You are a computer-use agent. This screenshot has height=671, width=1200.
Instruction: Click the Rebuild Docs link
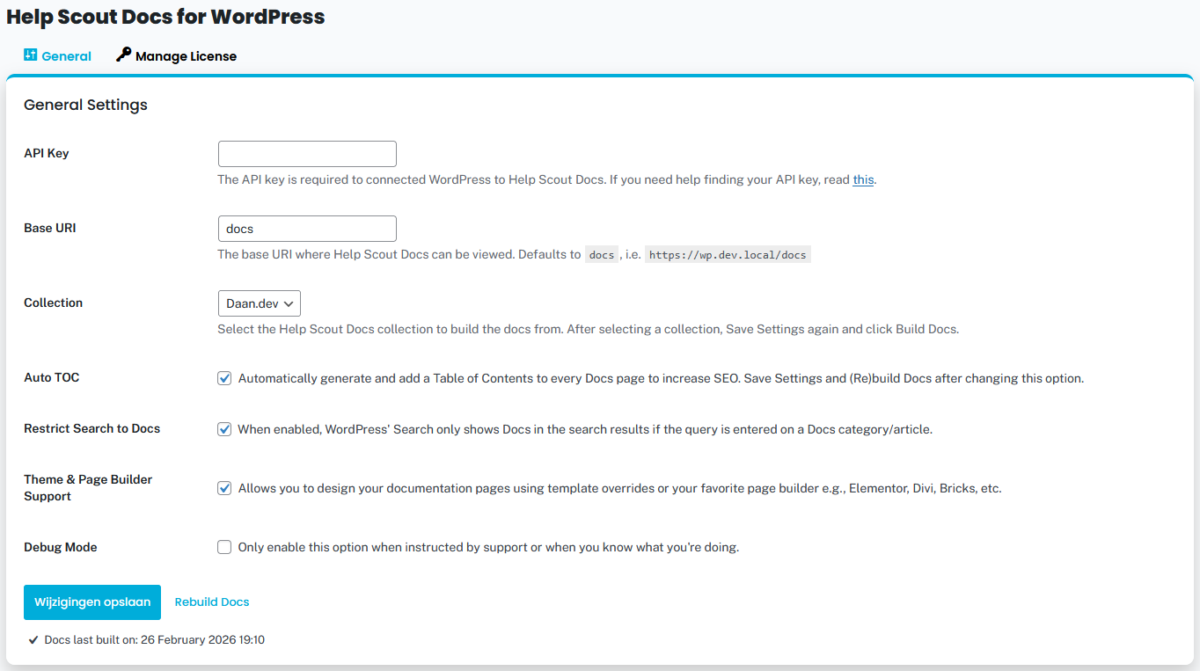pos(212,602)
